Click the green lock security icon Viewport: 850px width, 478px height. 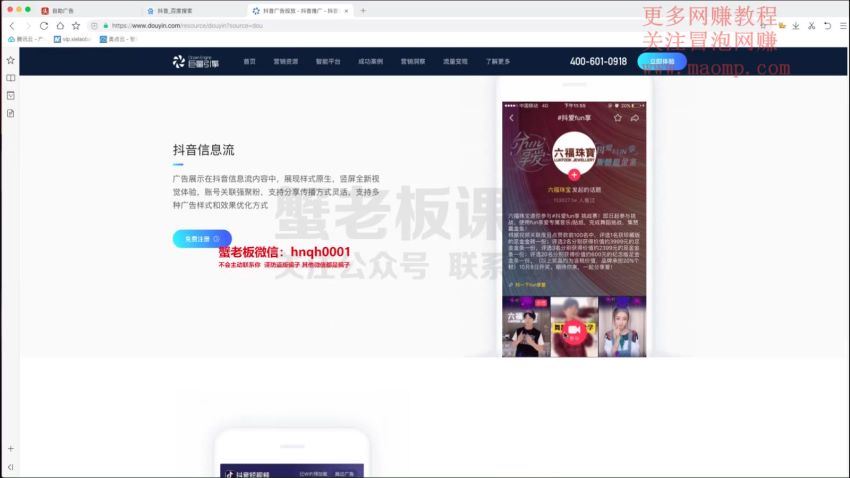(106, 25)
